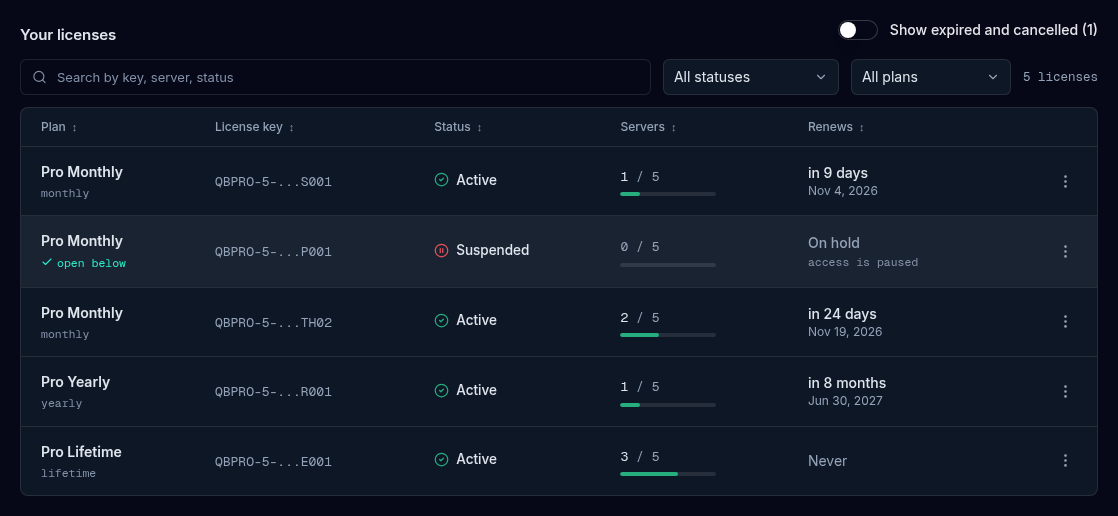Screen dimensions: 1118x516
Task: Click the Status column header
Action: [458, 127]
